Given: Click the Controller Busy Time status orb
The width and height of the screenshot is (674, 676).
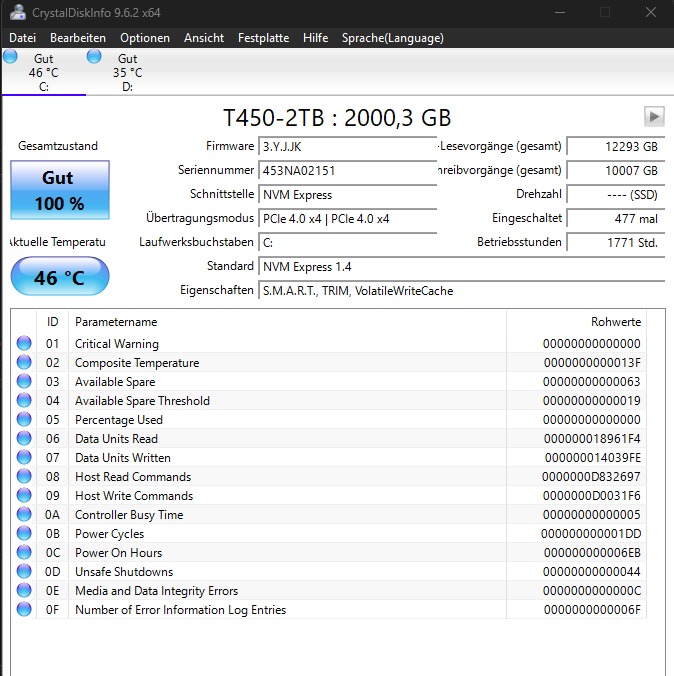Looking at the screenshot, I should [24, 514].
